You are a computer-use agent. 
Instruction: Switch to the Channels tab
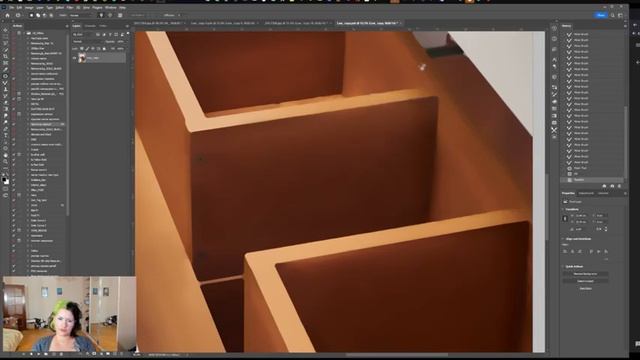tap(90, 26)
